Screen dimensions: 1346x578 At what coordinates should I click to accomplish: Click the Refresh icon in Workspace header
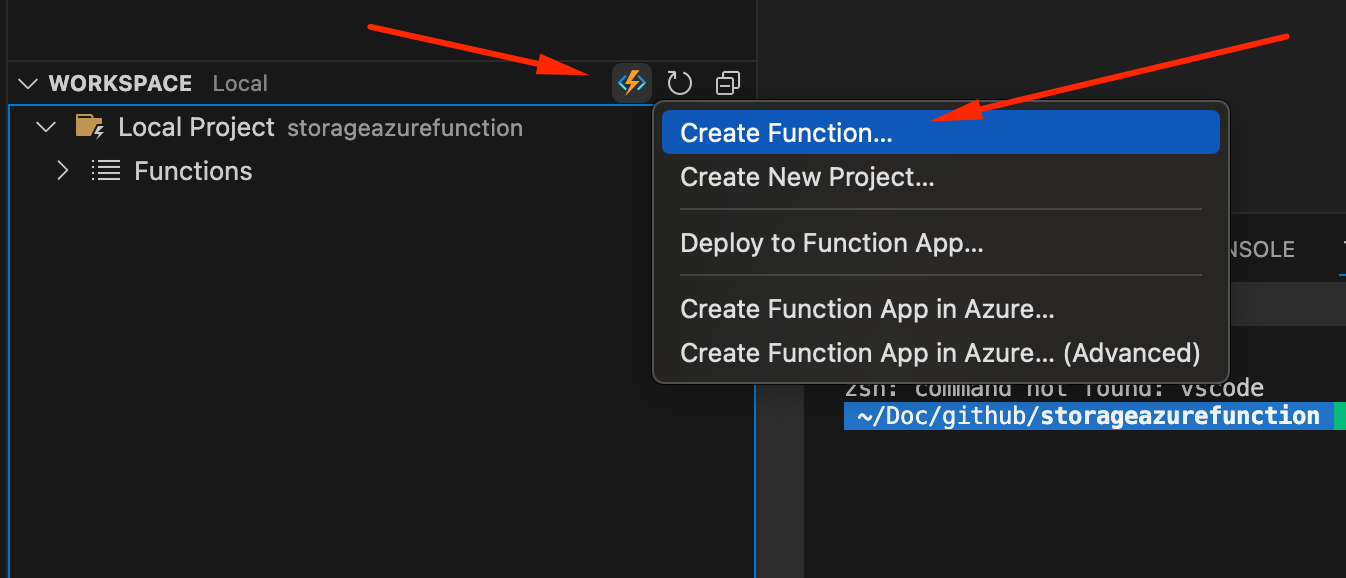tap(680, 83)
